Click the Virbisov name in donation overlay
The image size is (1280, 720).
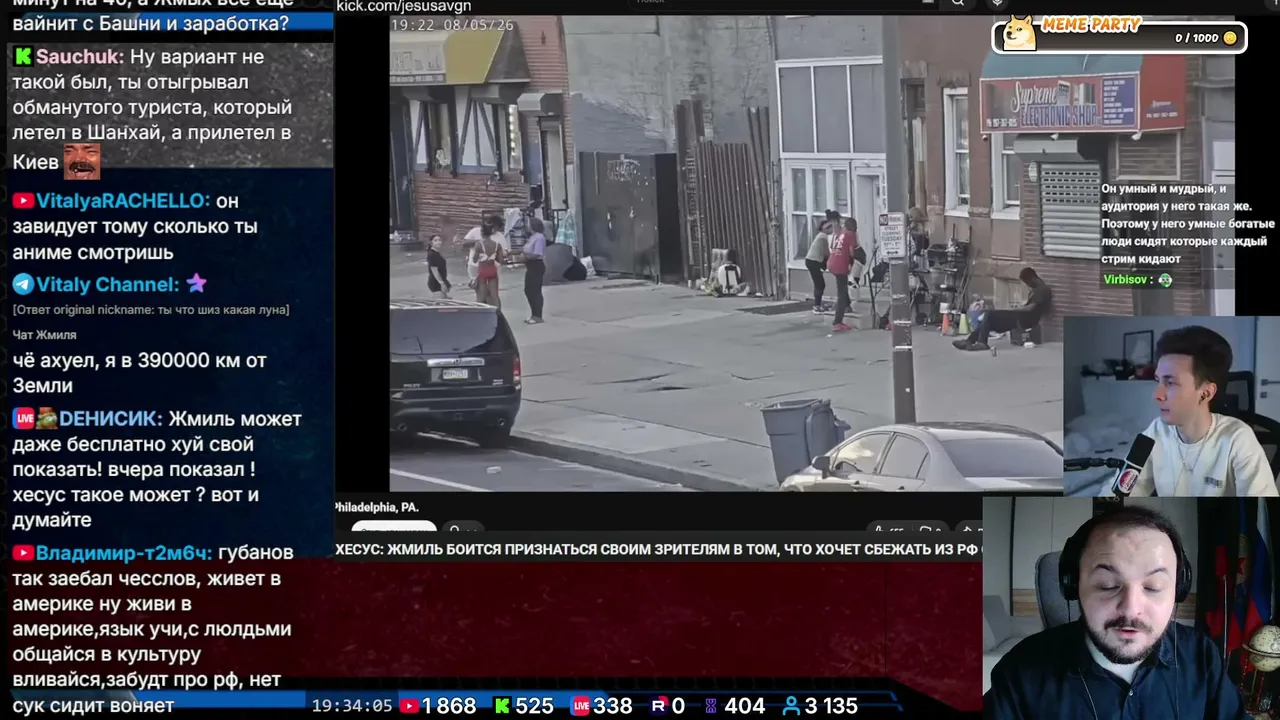(1125, 280)
